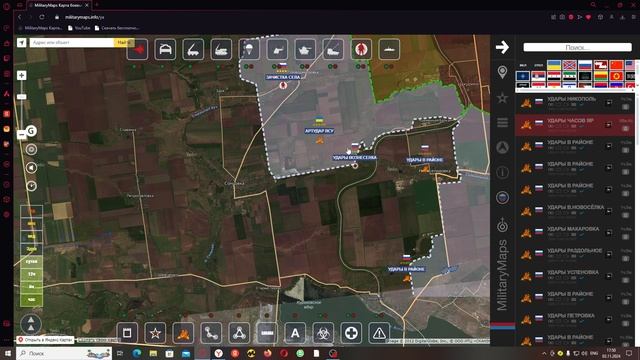This screenshot has width=640, height=360.
Task: Toggle the green dot under the paratrooper icon
Action: click(246, 66)
